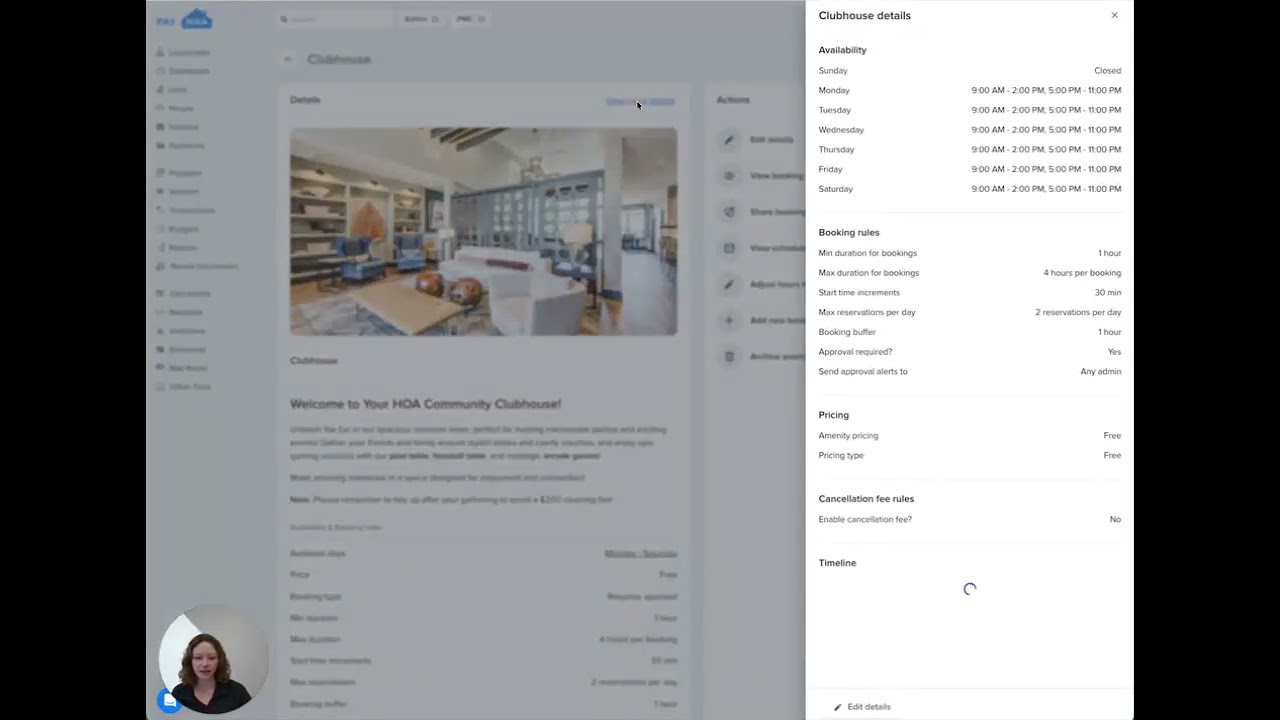Image resolution: width=1280 pixels, height=720 pixels.
Task: Click the Closed value for Sunday
Action: point(1107,71)
